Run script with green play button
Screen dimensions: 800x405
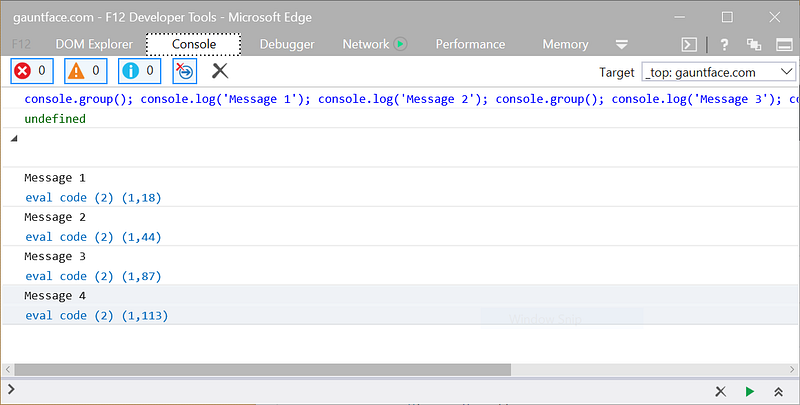coord(749,391)
